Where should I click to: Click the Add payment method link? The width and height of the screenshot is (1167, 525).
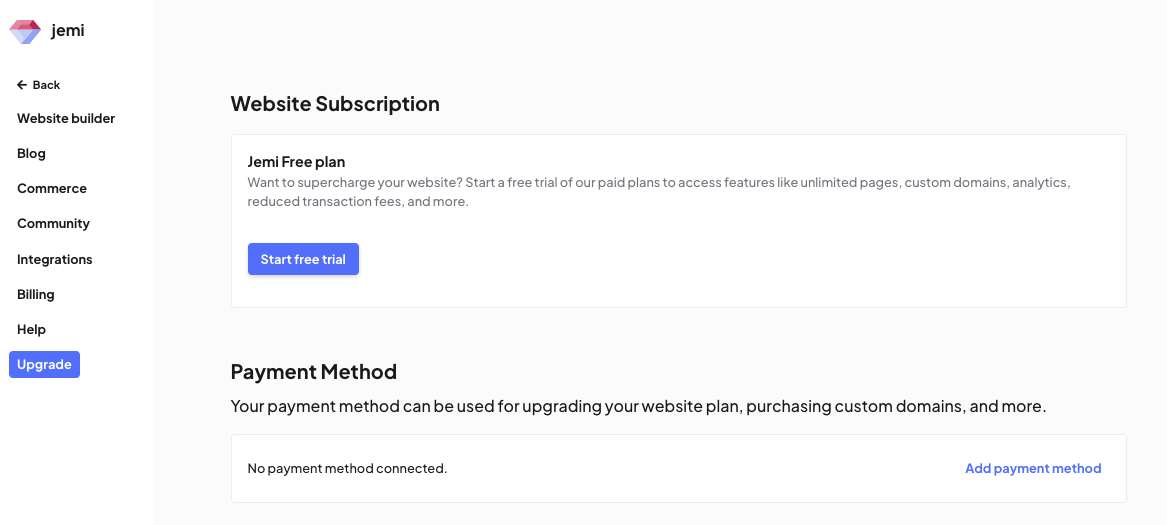coord(1033,468)
